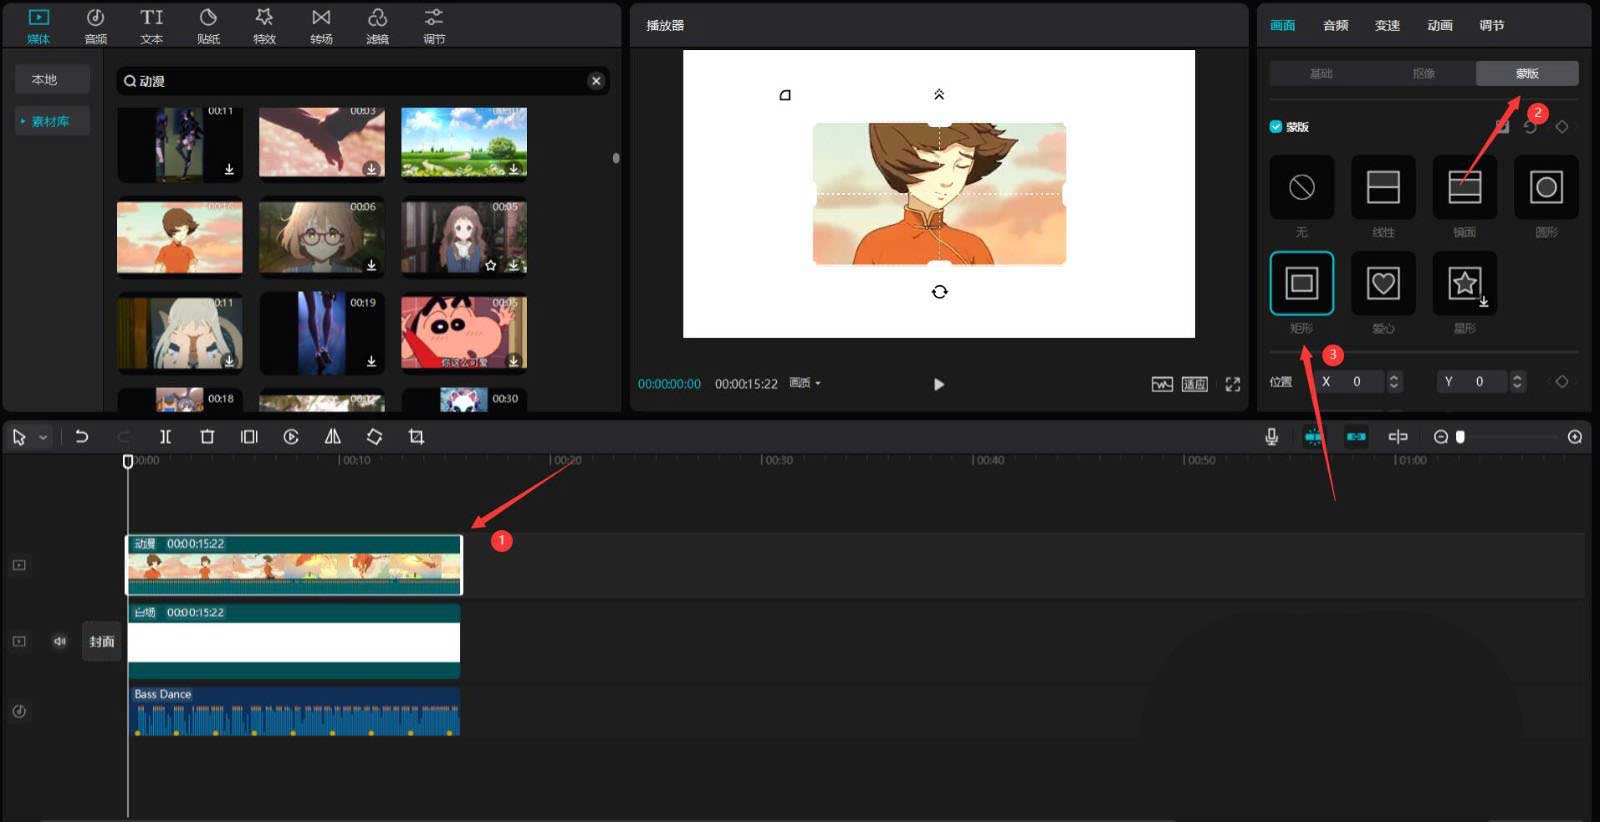Mute the main track speaker icon
Image resolution: width=1600 pixels, height=822 pixels.
click(x=59, y=641)
